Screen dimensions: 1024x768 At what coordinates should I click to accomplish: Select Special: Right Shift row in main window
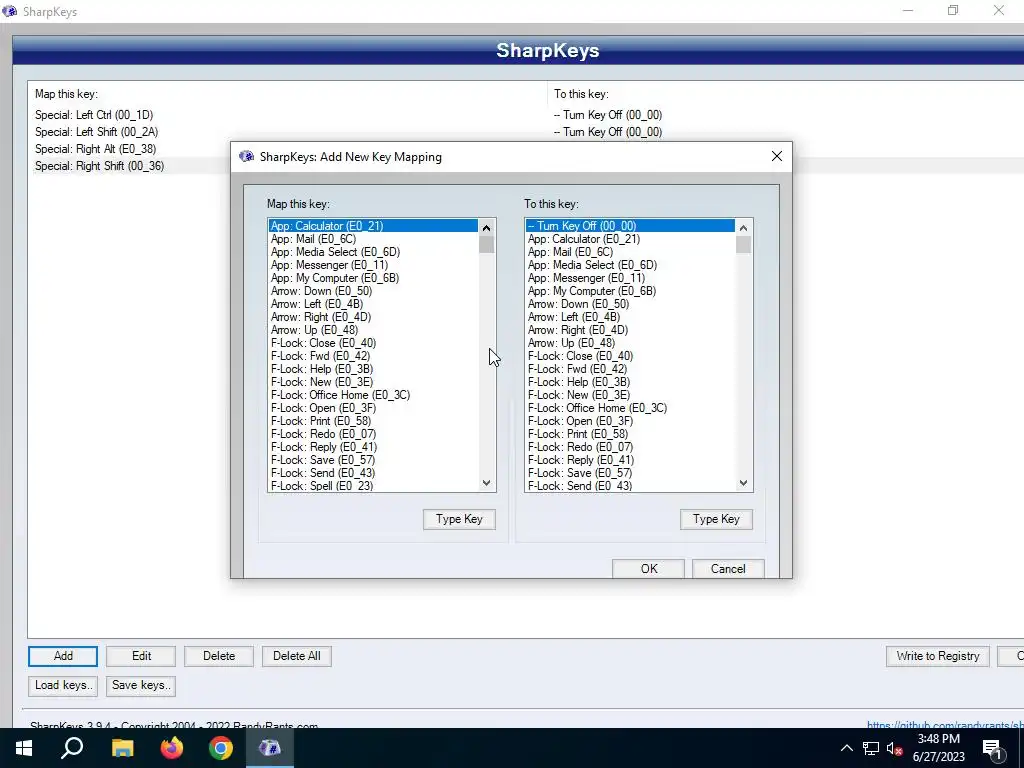coord(129,166)
